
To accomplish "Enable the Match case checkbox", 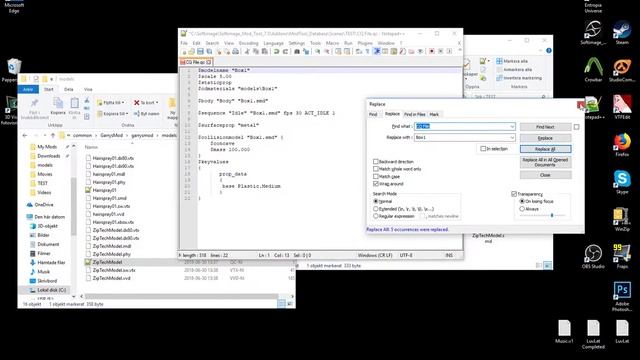I will [x=376, y=176].
